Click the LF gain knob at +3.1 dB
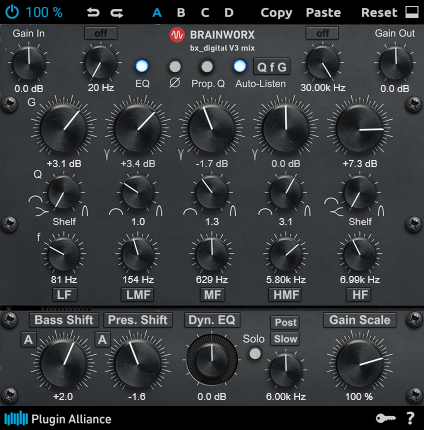This screenshot has width=424, height=430. 64,129
